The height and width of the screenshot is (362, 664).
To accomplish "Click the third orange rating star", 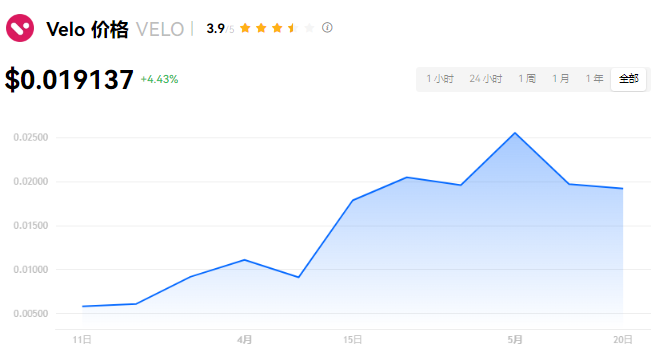I will pyautogui.click(x=277, y=28).
